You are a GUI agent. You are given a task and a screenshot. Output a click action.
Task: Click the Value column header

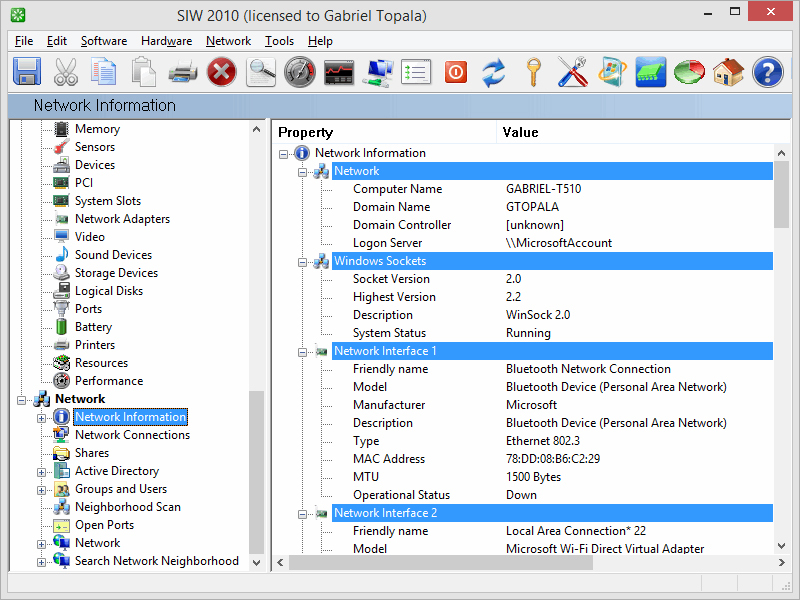tap(643, 133)
